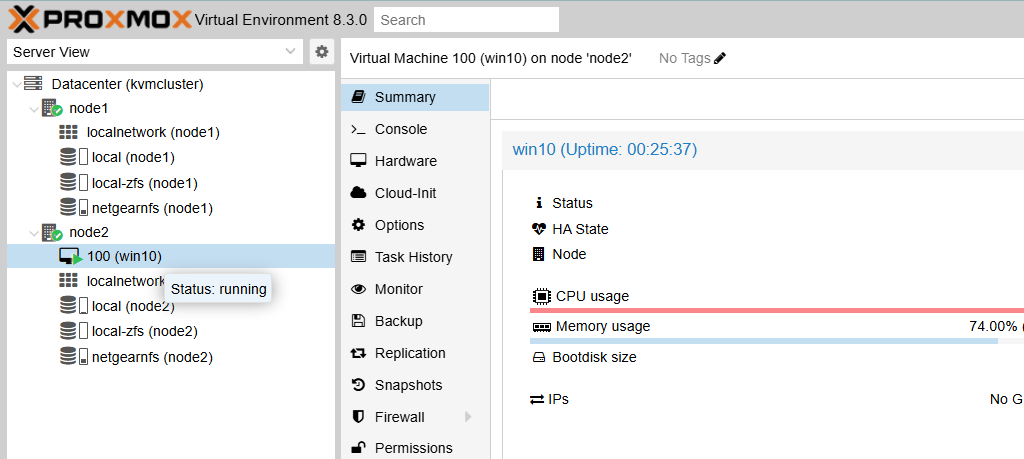Click the Permissions unlock icon
The height and width of the screenshot is (459, 1024).
[x=358, y=448]
